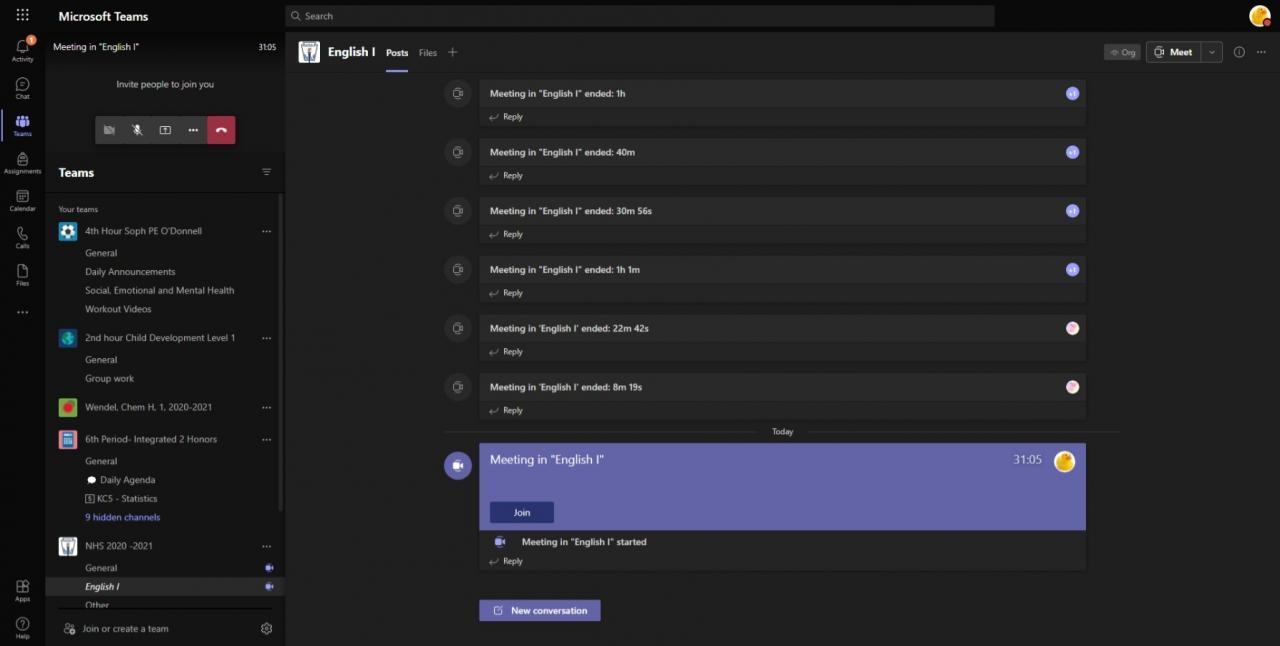Click Join or create a team
The image size is (1280, 646).
point(116,629)
